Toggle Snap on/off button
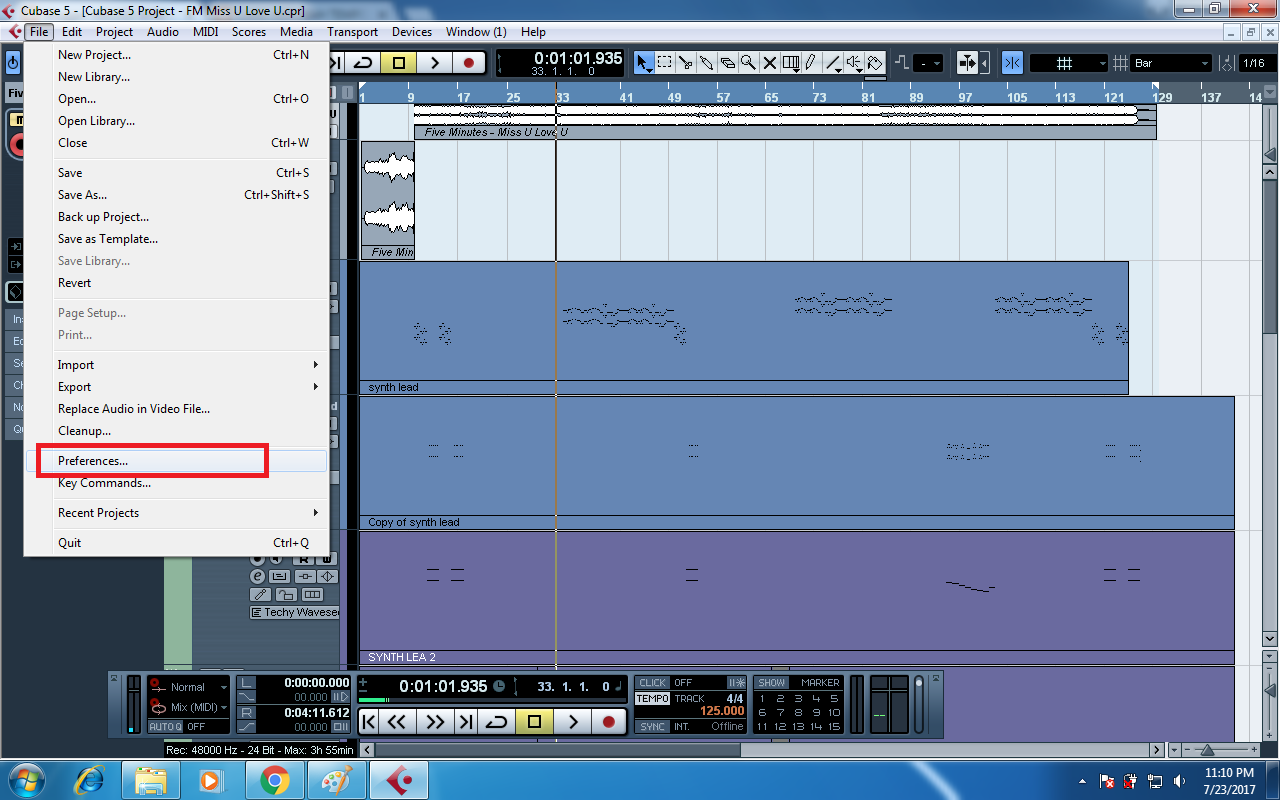The width and height of the screenshot is (1282, 801). [1012, 63]
